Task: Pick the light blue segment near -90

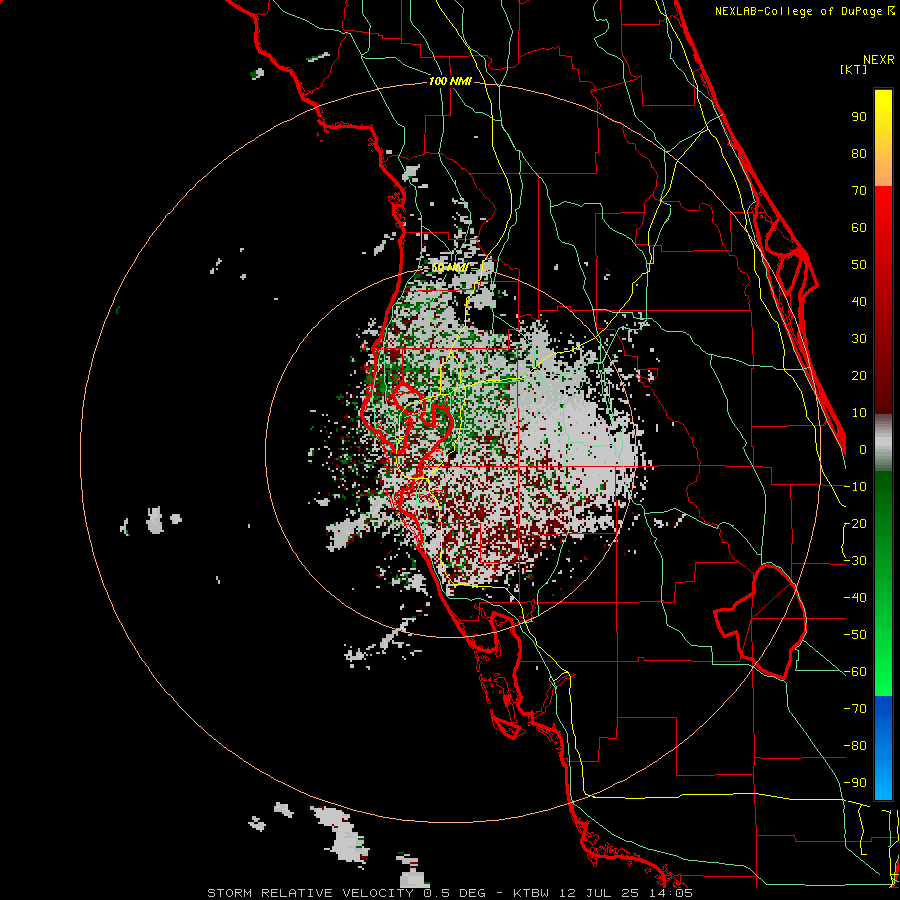Action: 883,781
